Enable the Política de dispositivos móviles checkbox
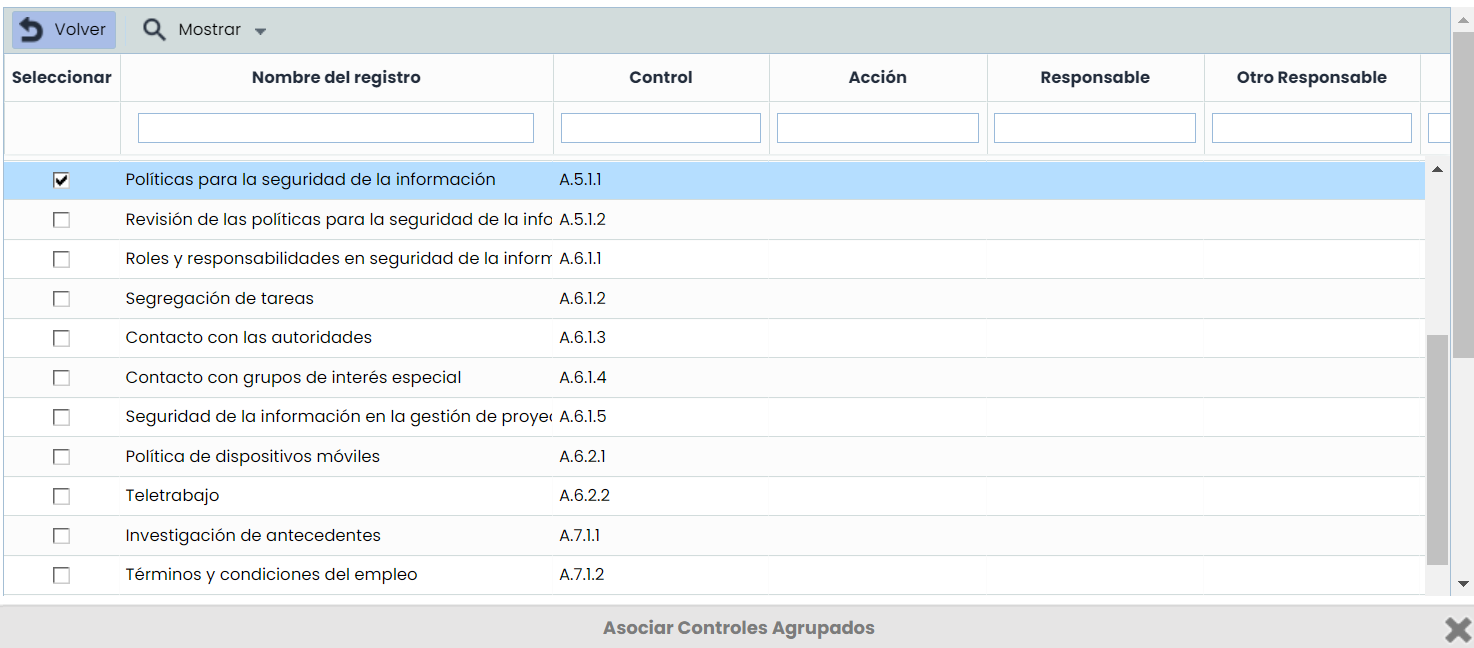This screenshot has height=648, width=1474. pos(61,457)
